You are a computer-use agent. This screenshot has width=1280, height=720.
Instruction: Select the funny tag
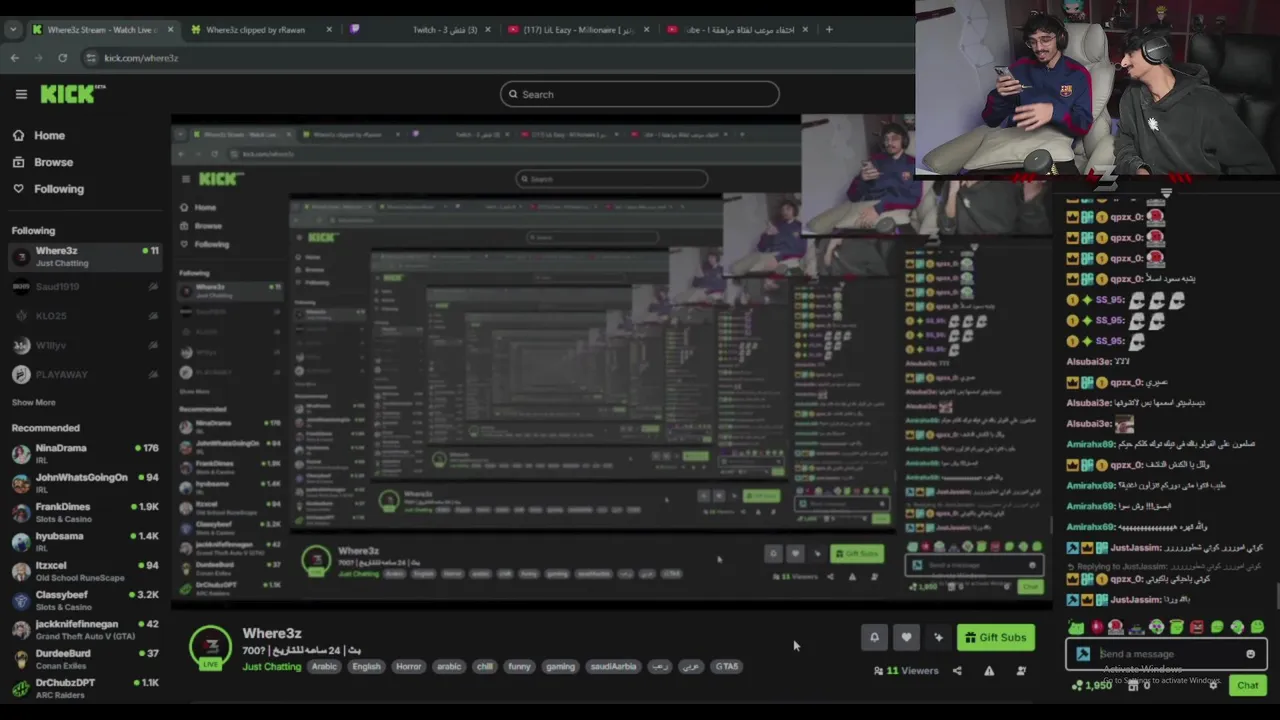click(519, 666)
